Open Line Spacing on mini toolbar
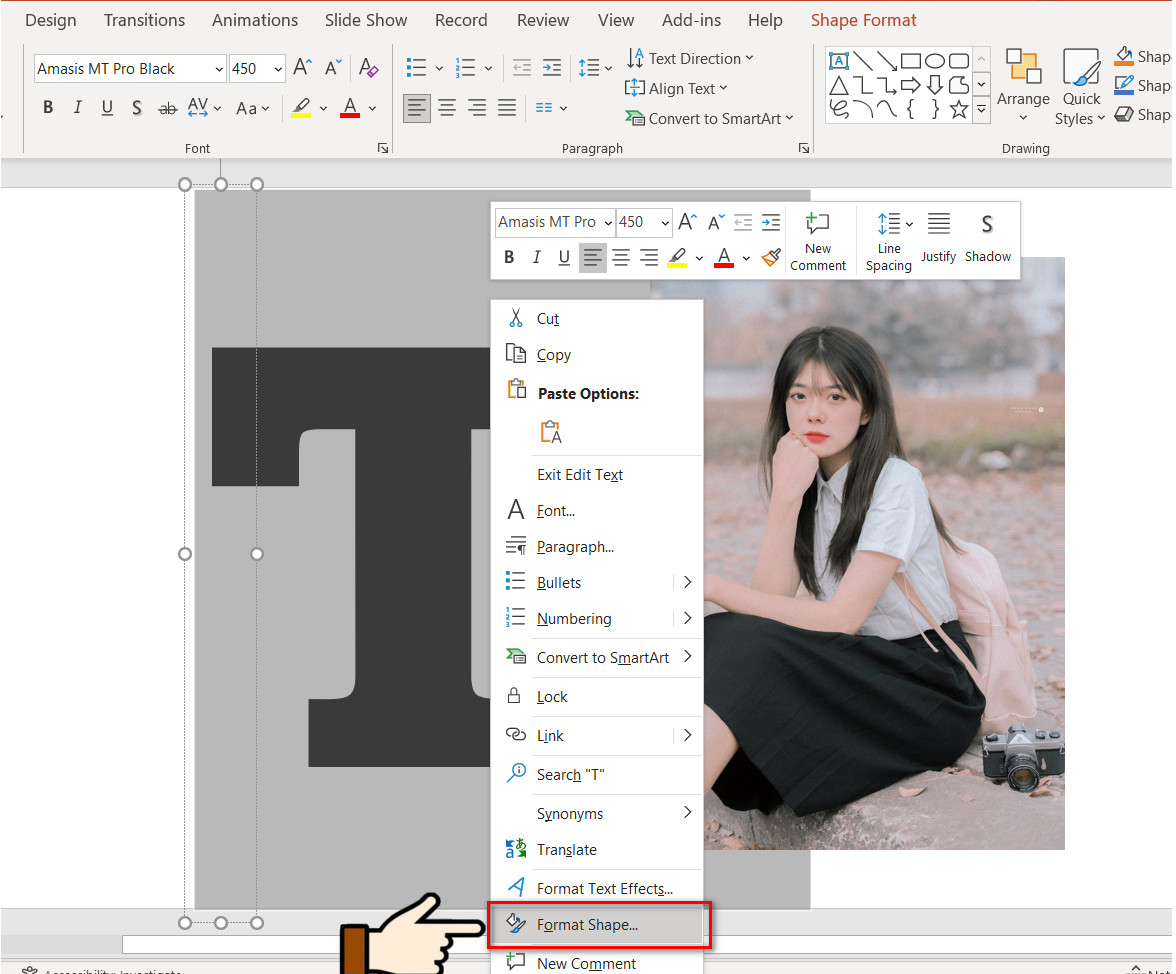The image size is (1176, 974). 889,241
